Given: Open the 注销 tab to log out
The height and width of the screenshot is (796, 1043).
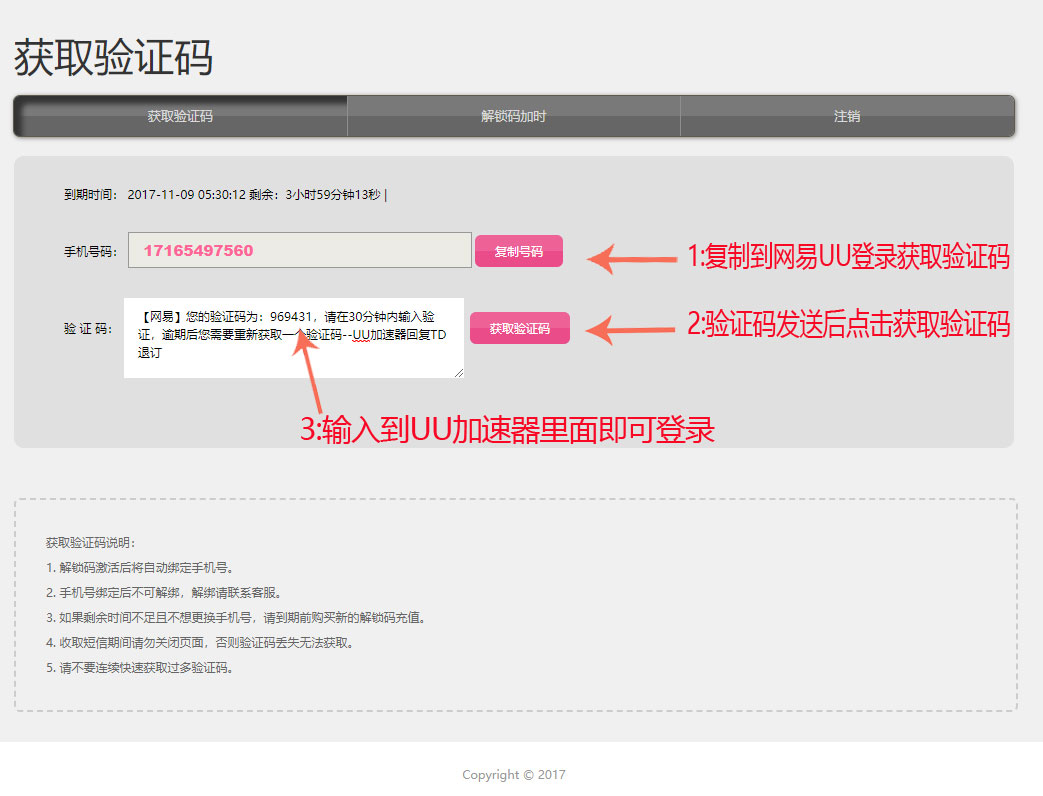Looking at the screenshot, I should [x=847, y=116].
